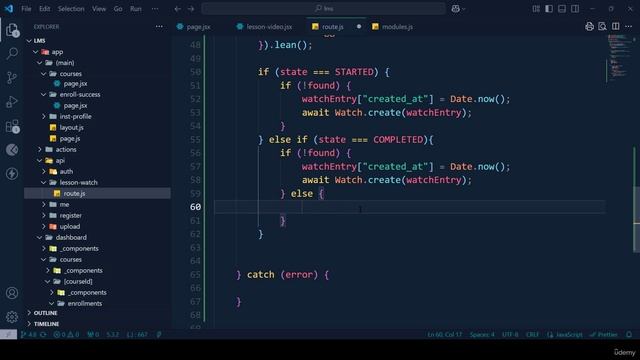Toggle the primary side bar
640x360 pixels.
click(549, 9)
